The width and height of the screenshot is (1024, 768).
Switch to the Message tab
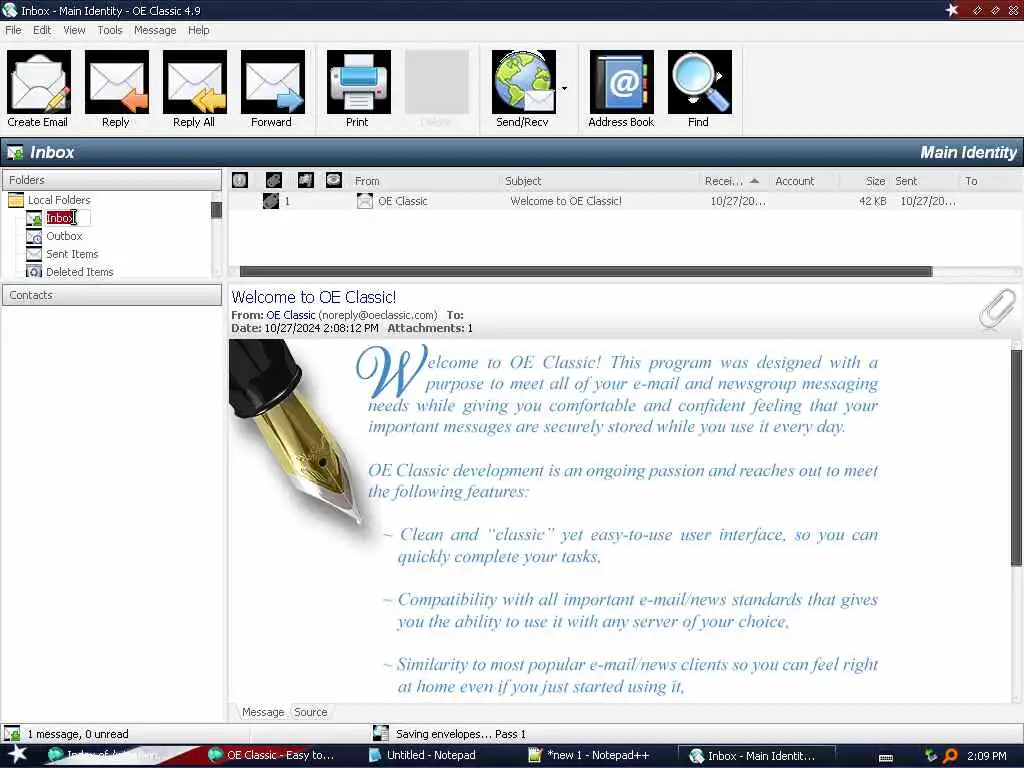click(x=263, y=712)
